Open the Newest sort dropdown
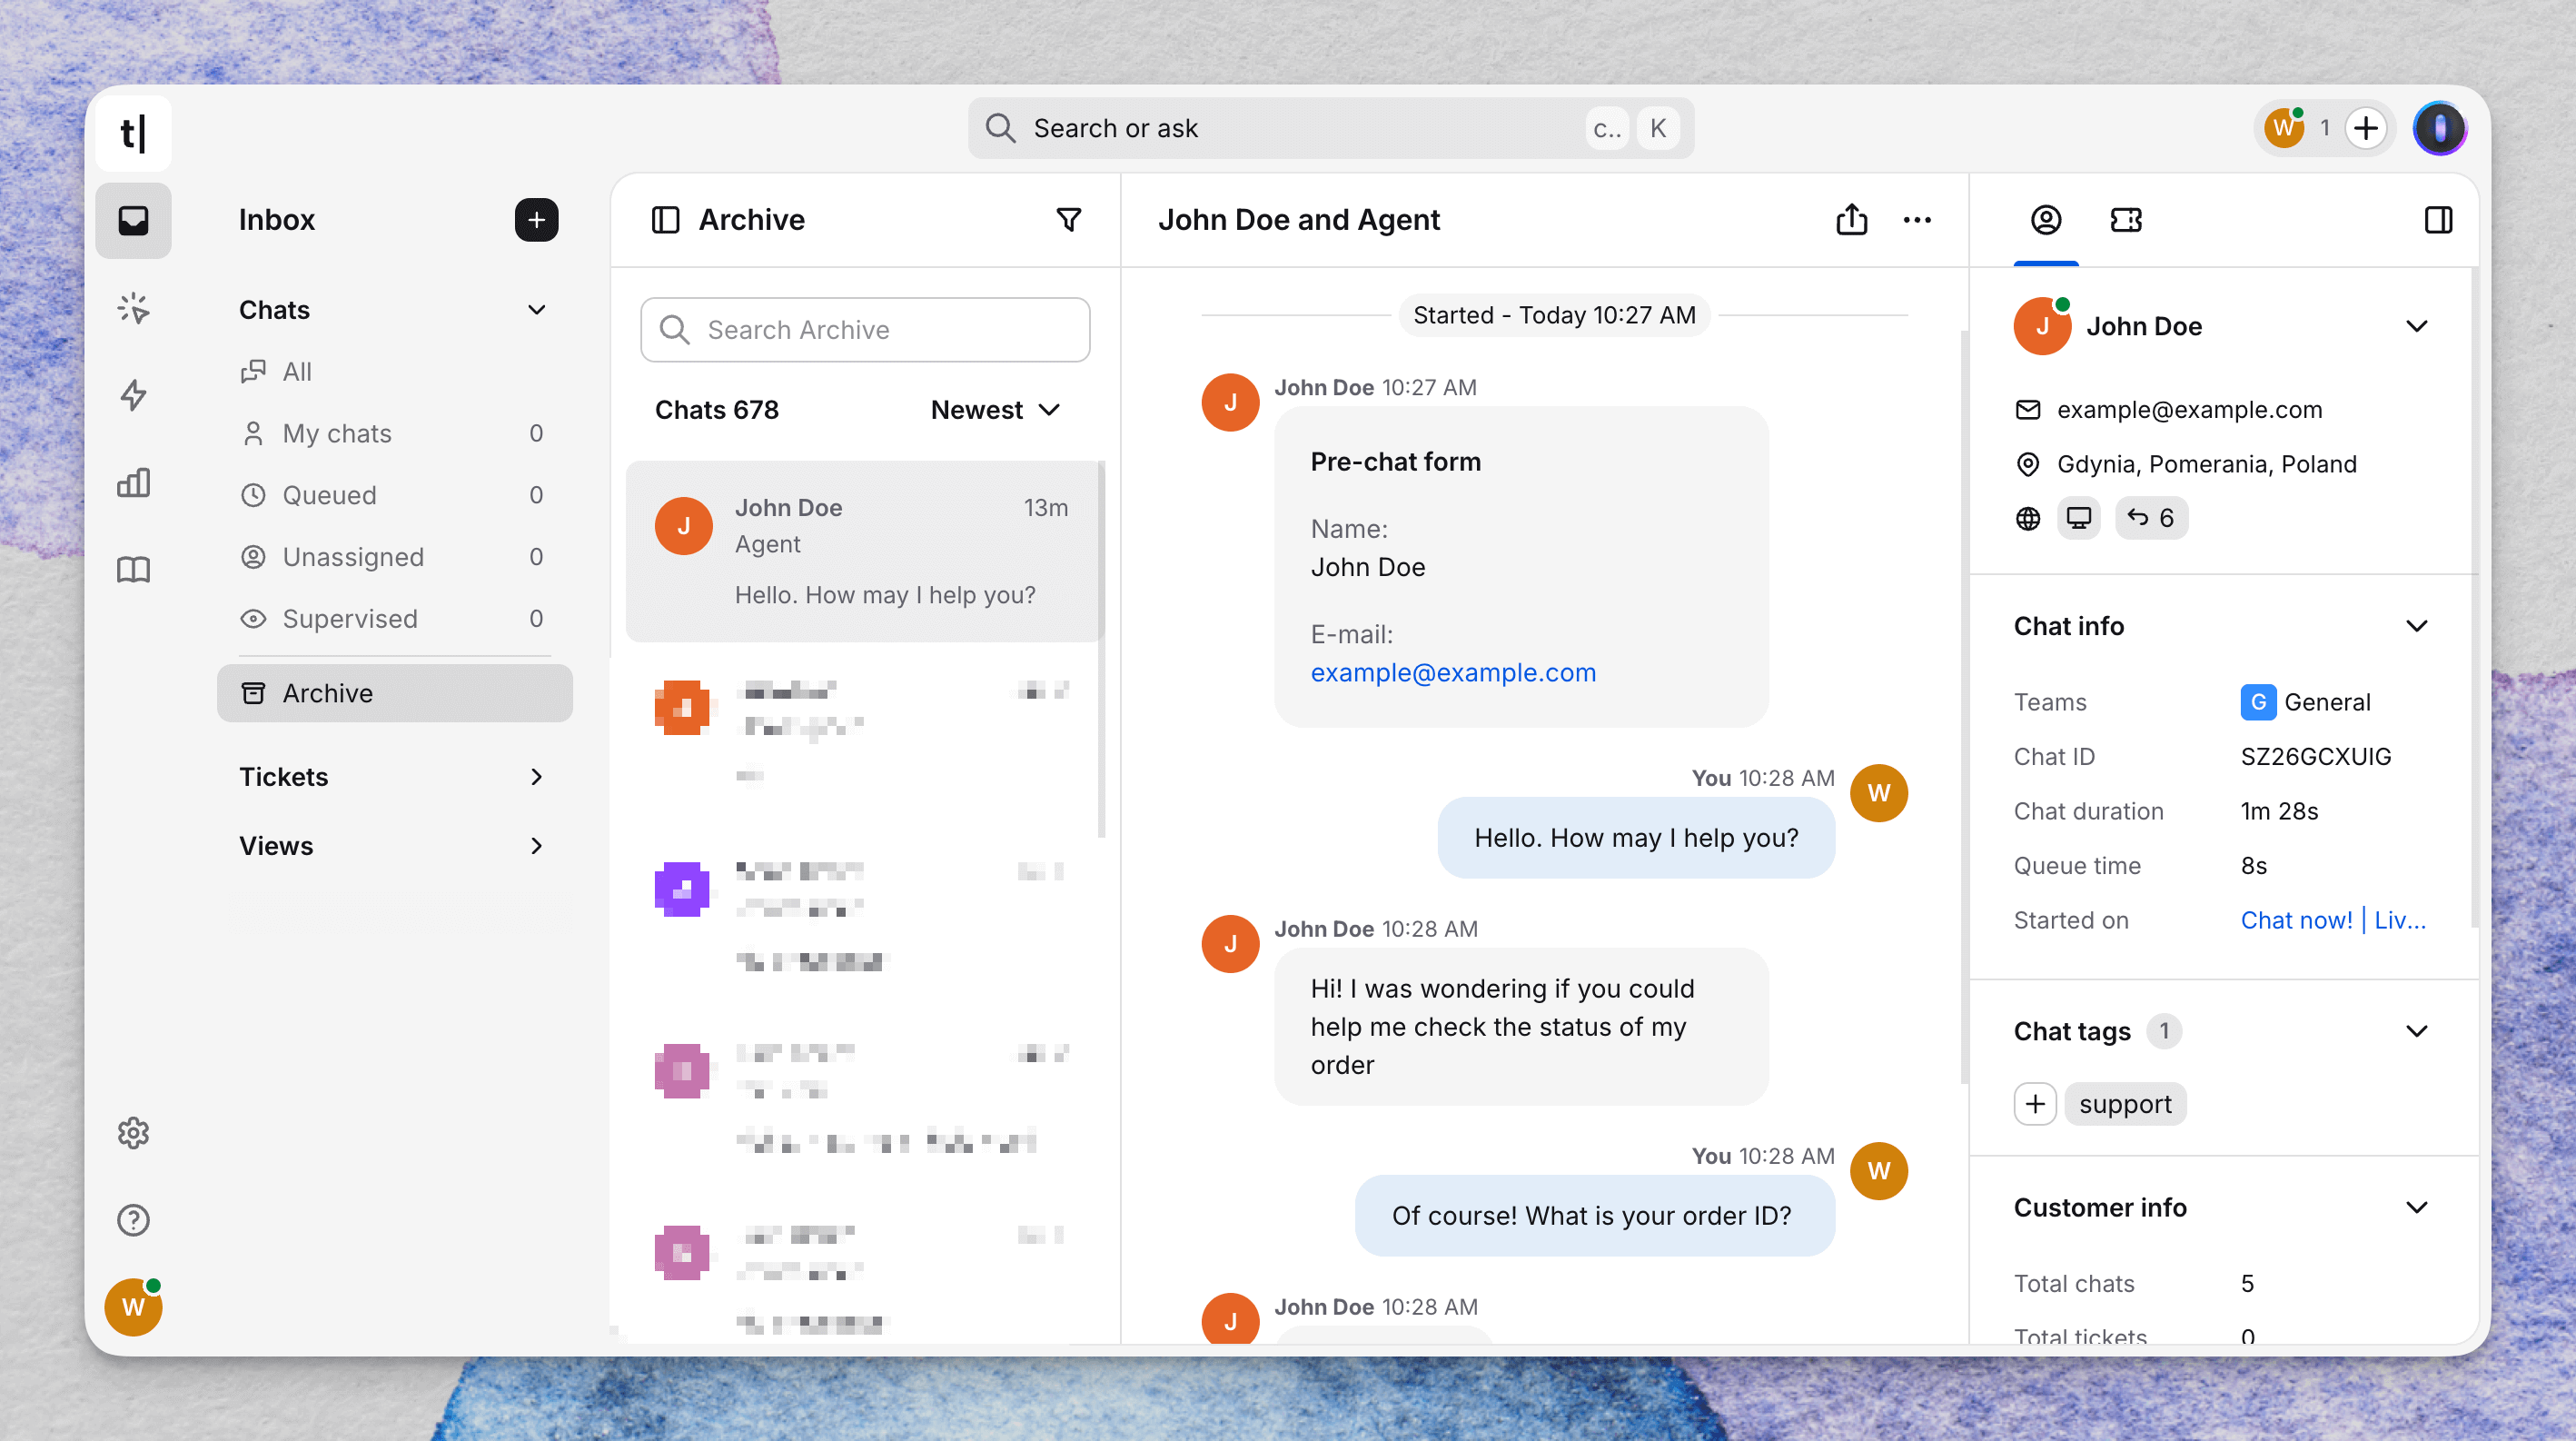The image size is (2576, 1441). [x=994, y=410]
